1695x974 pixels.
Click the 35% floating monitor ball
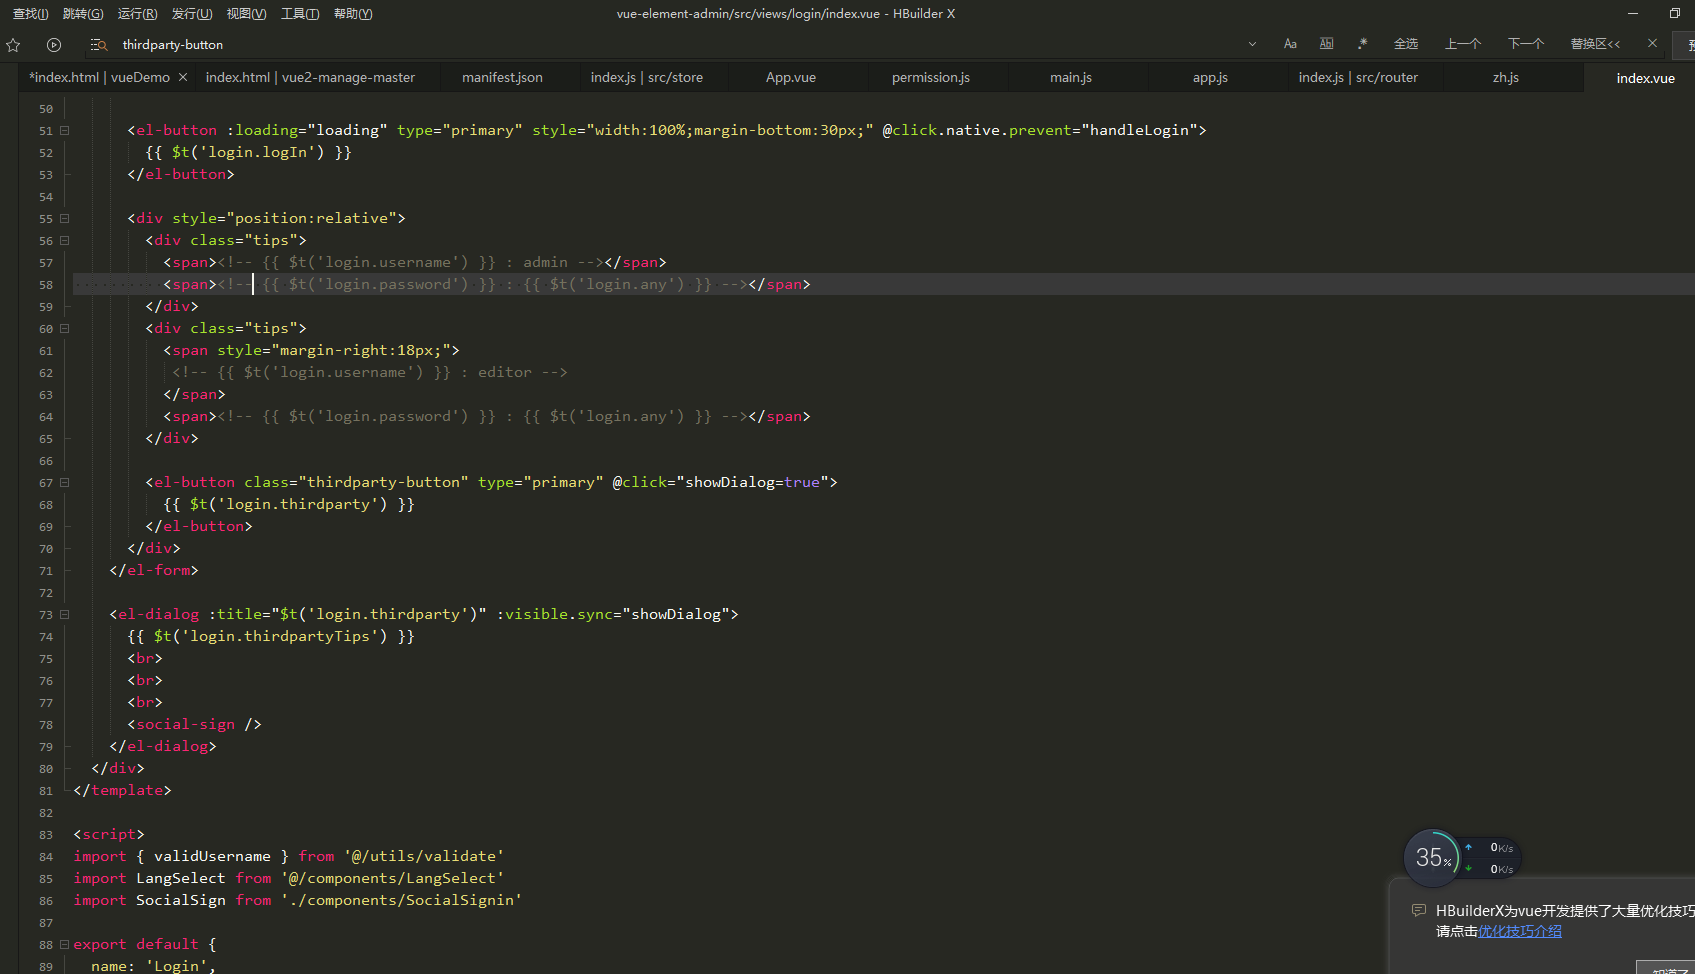pyautogui.click(x=1432, y=858)
